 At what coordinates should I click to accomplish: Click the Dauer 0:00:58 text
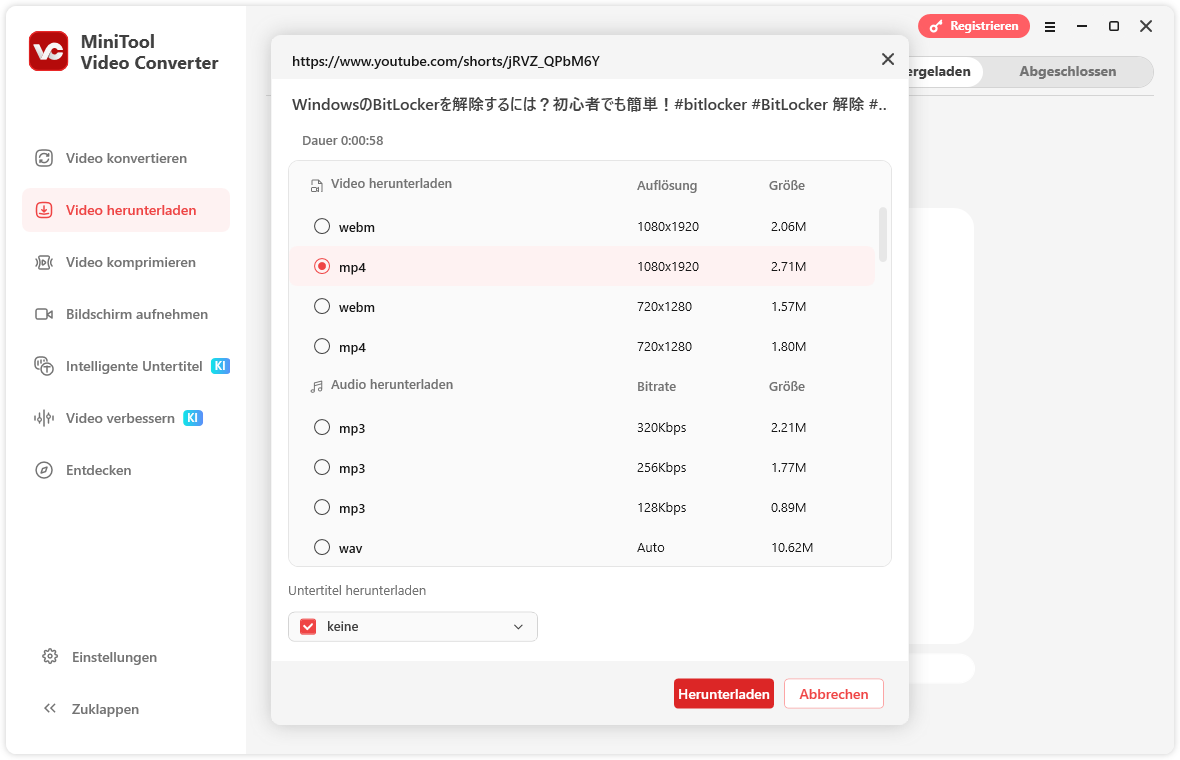pos(342,141)
